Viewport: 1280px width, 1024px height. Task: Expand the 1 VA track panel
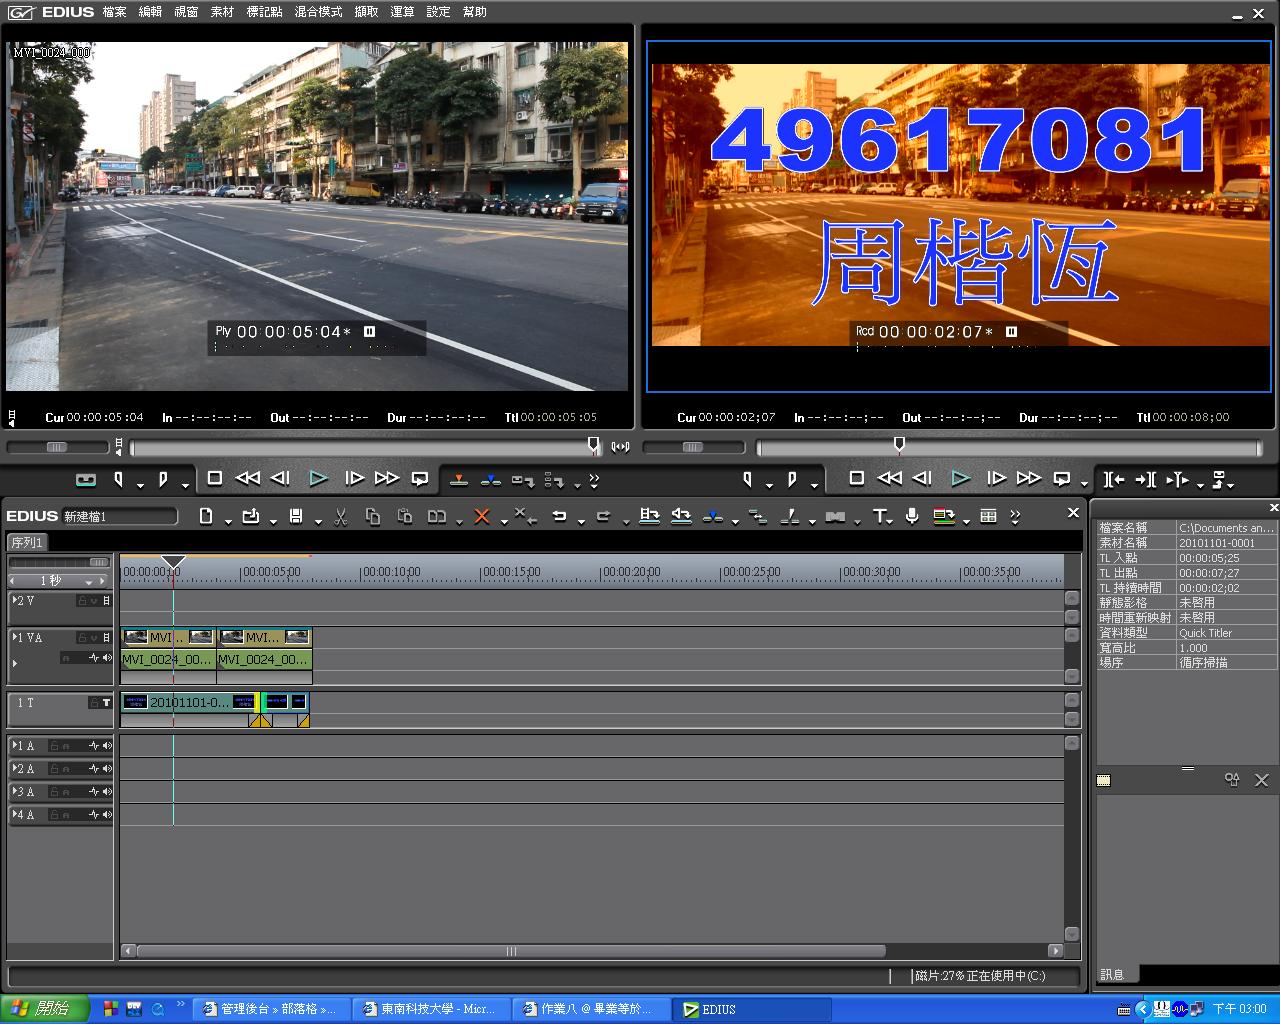coord(14,637)
